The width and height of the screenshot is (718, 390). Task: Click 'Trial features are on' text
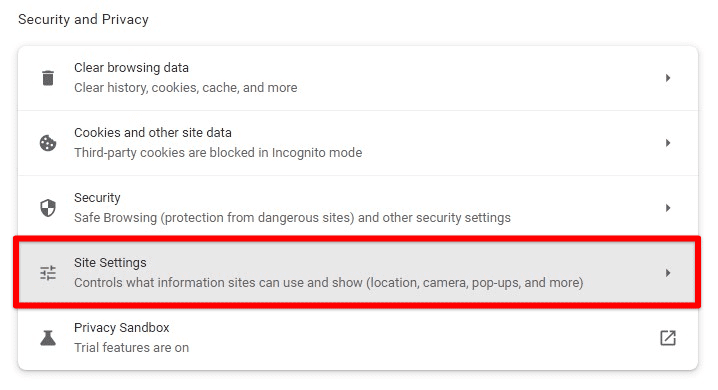[132, 347]
